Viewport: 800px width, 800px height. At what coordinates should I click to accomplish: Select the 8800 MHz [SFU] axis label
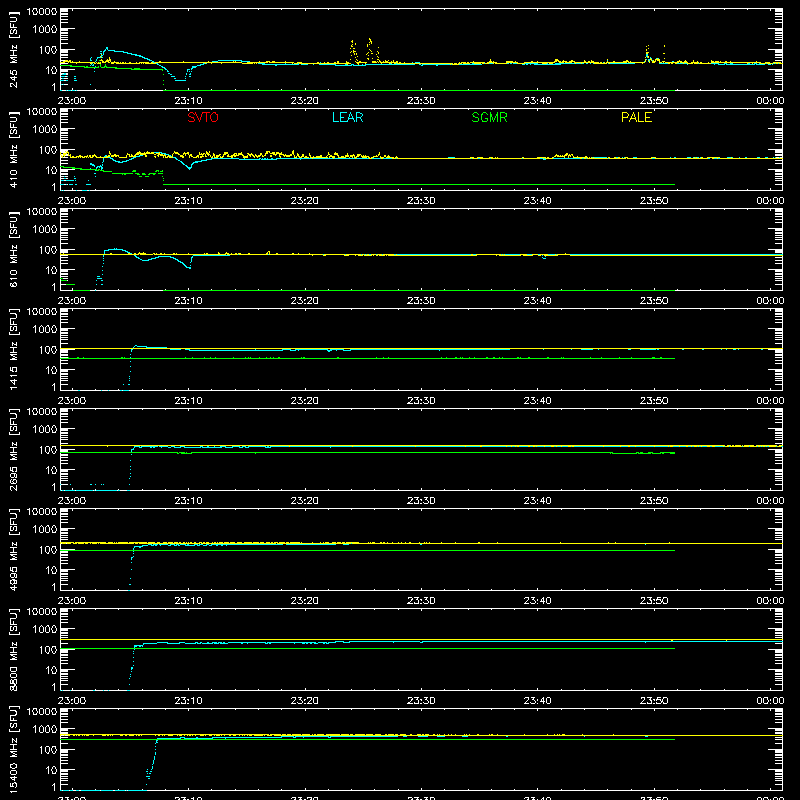click(14, 649)
